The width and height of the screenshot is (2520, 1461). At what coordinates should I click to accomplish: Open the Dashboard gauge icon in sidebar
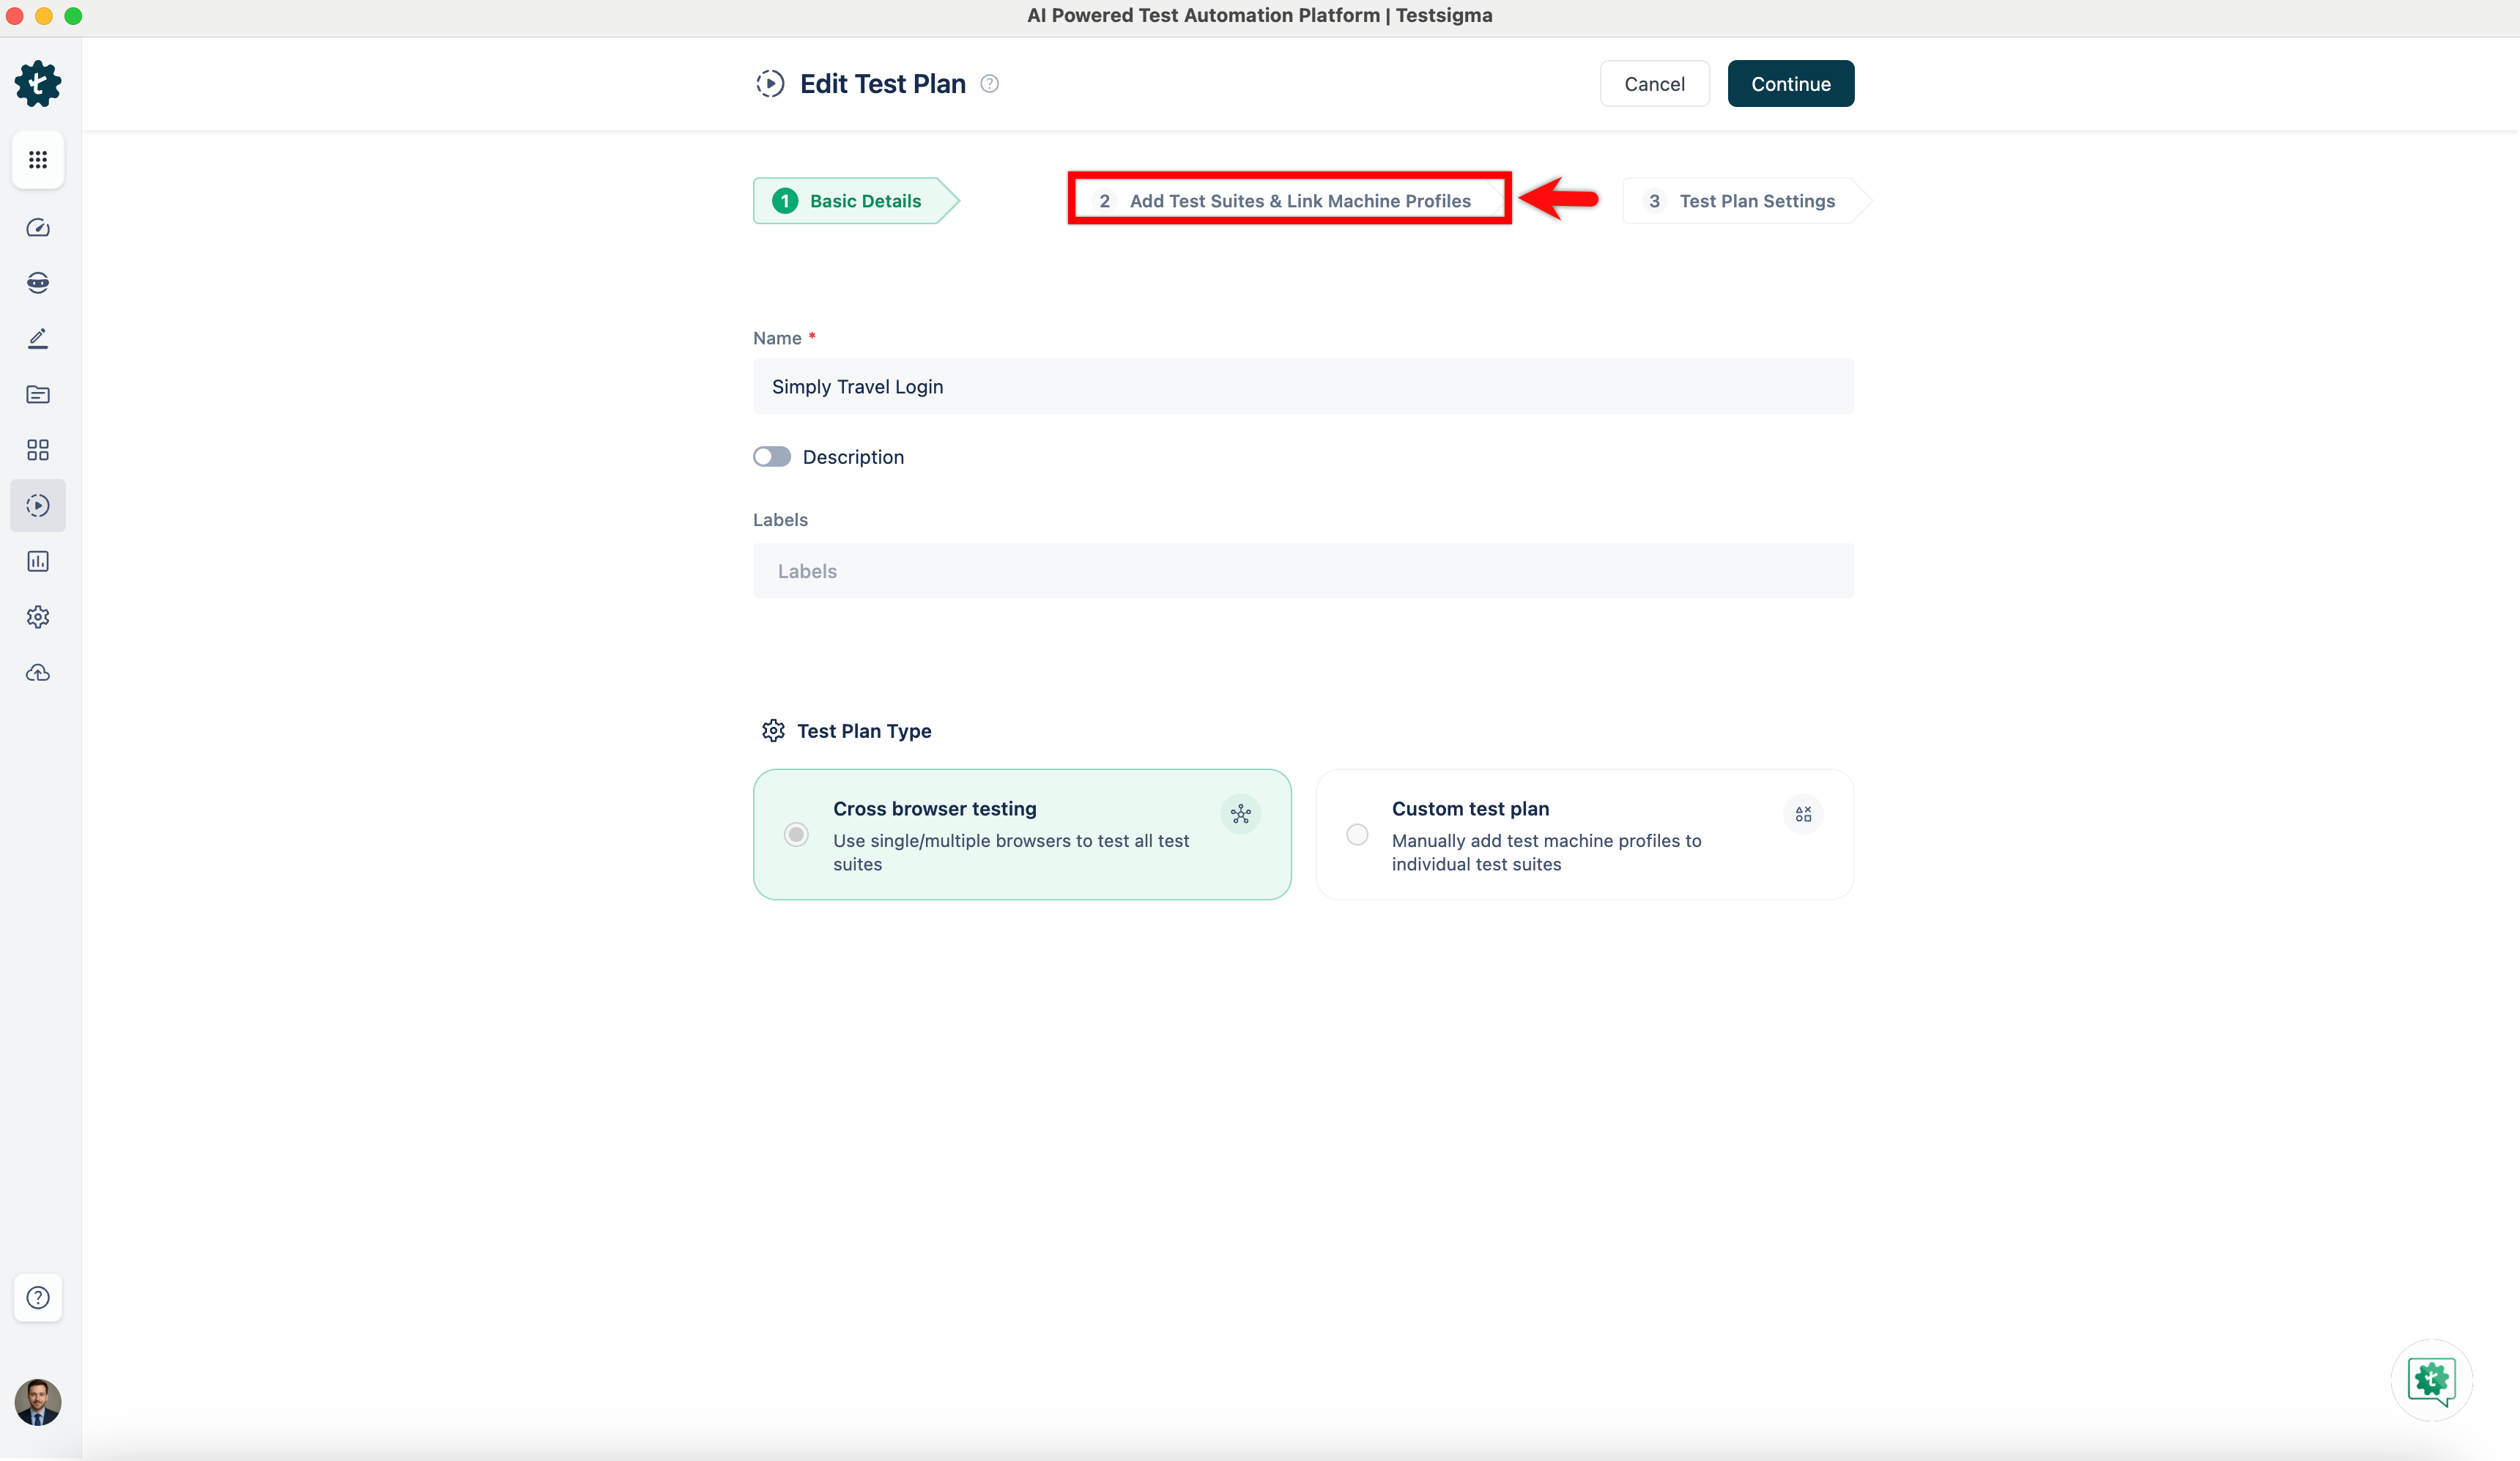(38, 228)
